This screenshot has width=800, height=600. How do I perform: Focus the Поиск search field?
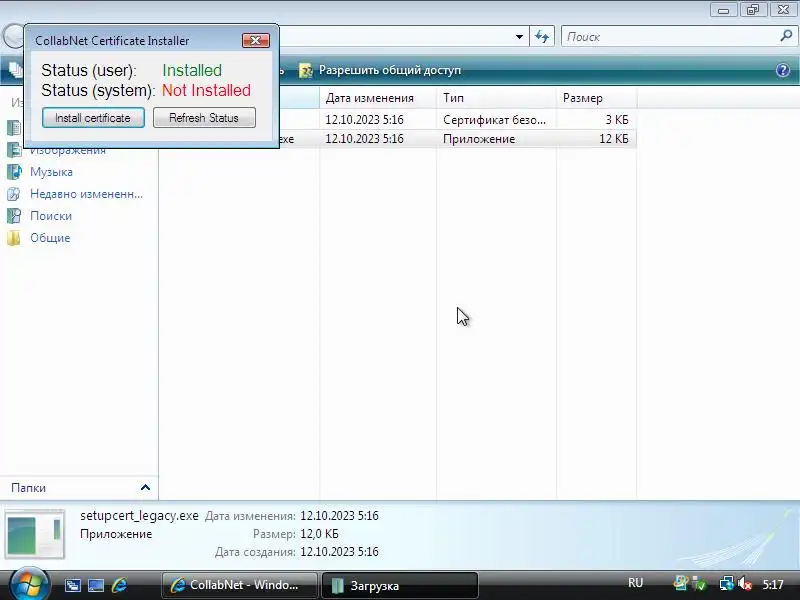[x=670, y=37]
